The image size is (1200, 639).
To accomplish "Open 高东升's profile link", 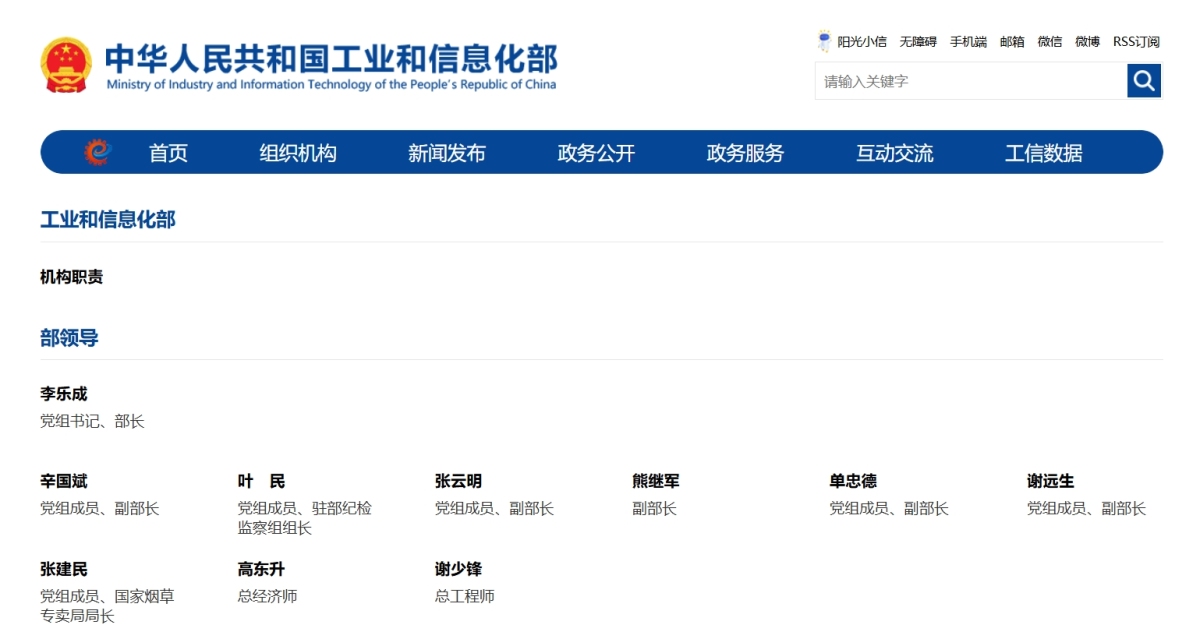I will tap(261, 569).
